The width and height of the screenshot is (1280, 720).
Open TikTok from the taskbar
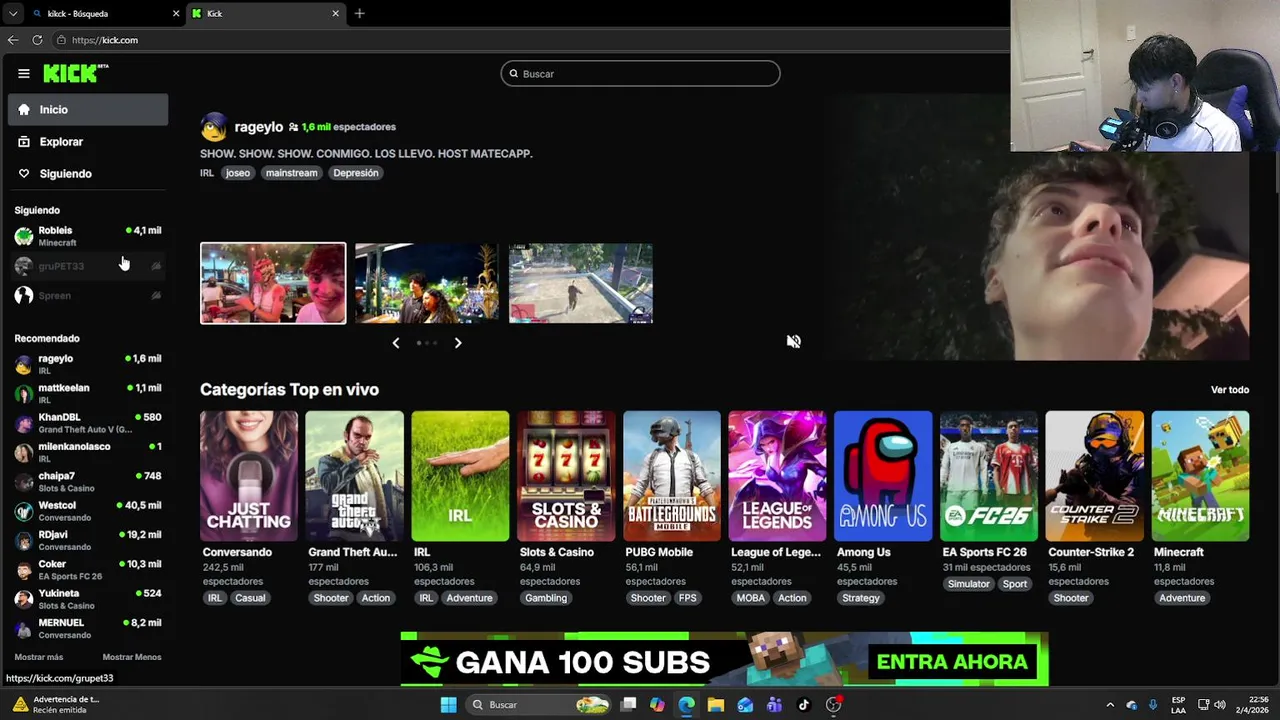(x=804, y=705)
